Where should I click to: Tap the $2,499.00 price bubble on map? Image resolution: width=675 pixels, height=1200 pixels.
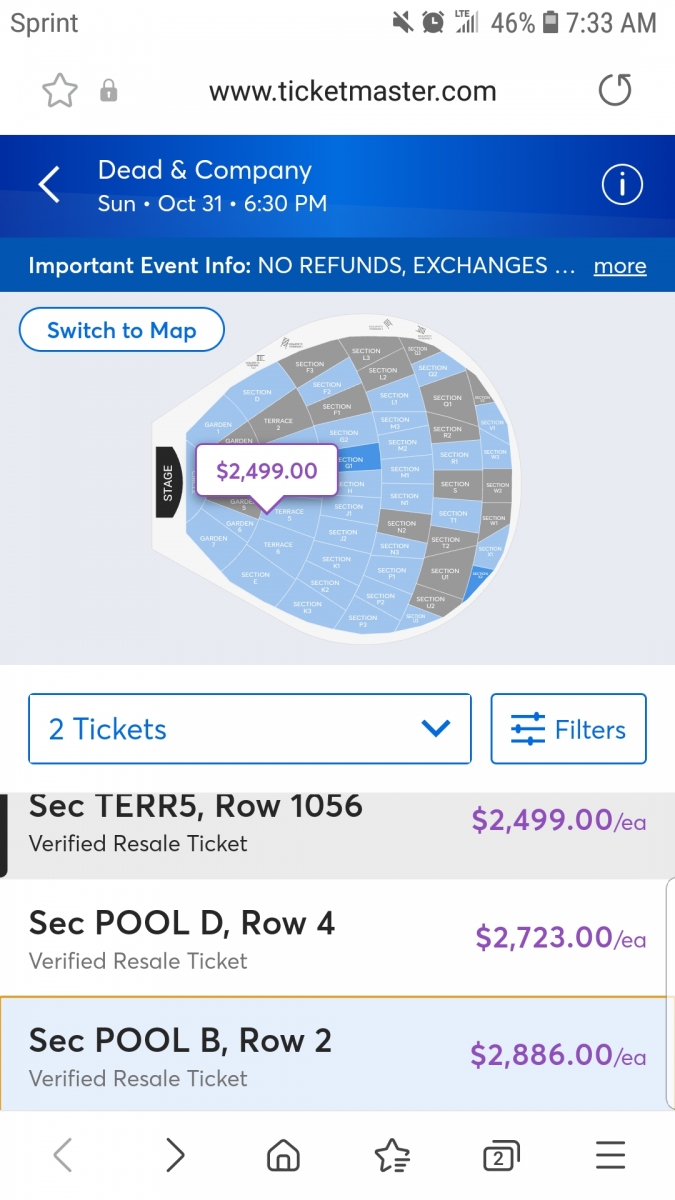tap(266, 470)
